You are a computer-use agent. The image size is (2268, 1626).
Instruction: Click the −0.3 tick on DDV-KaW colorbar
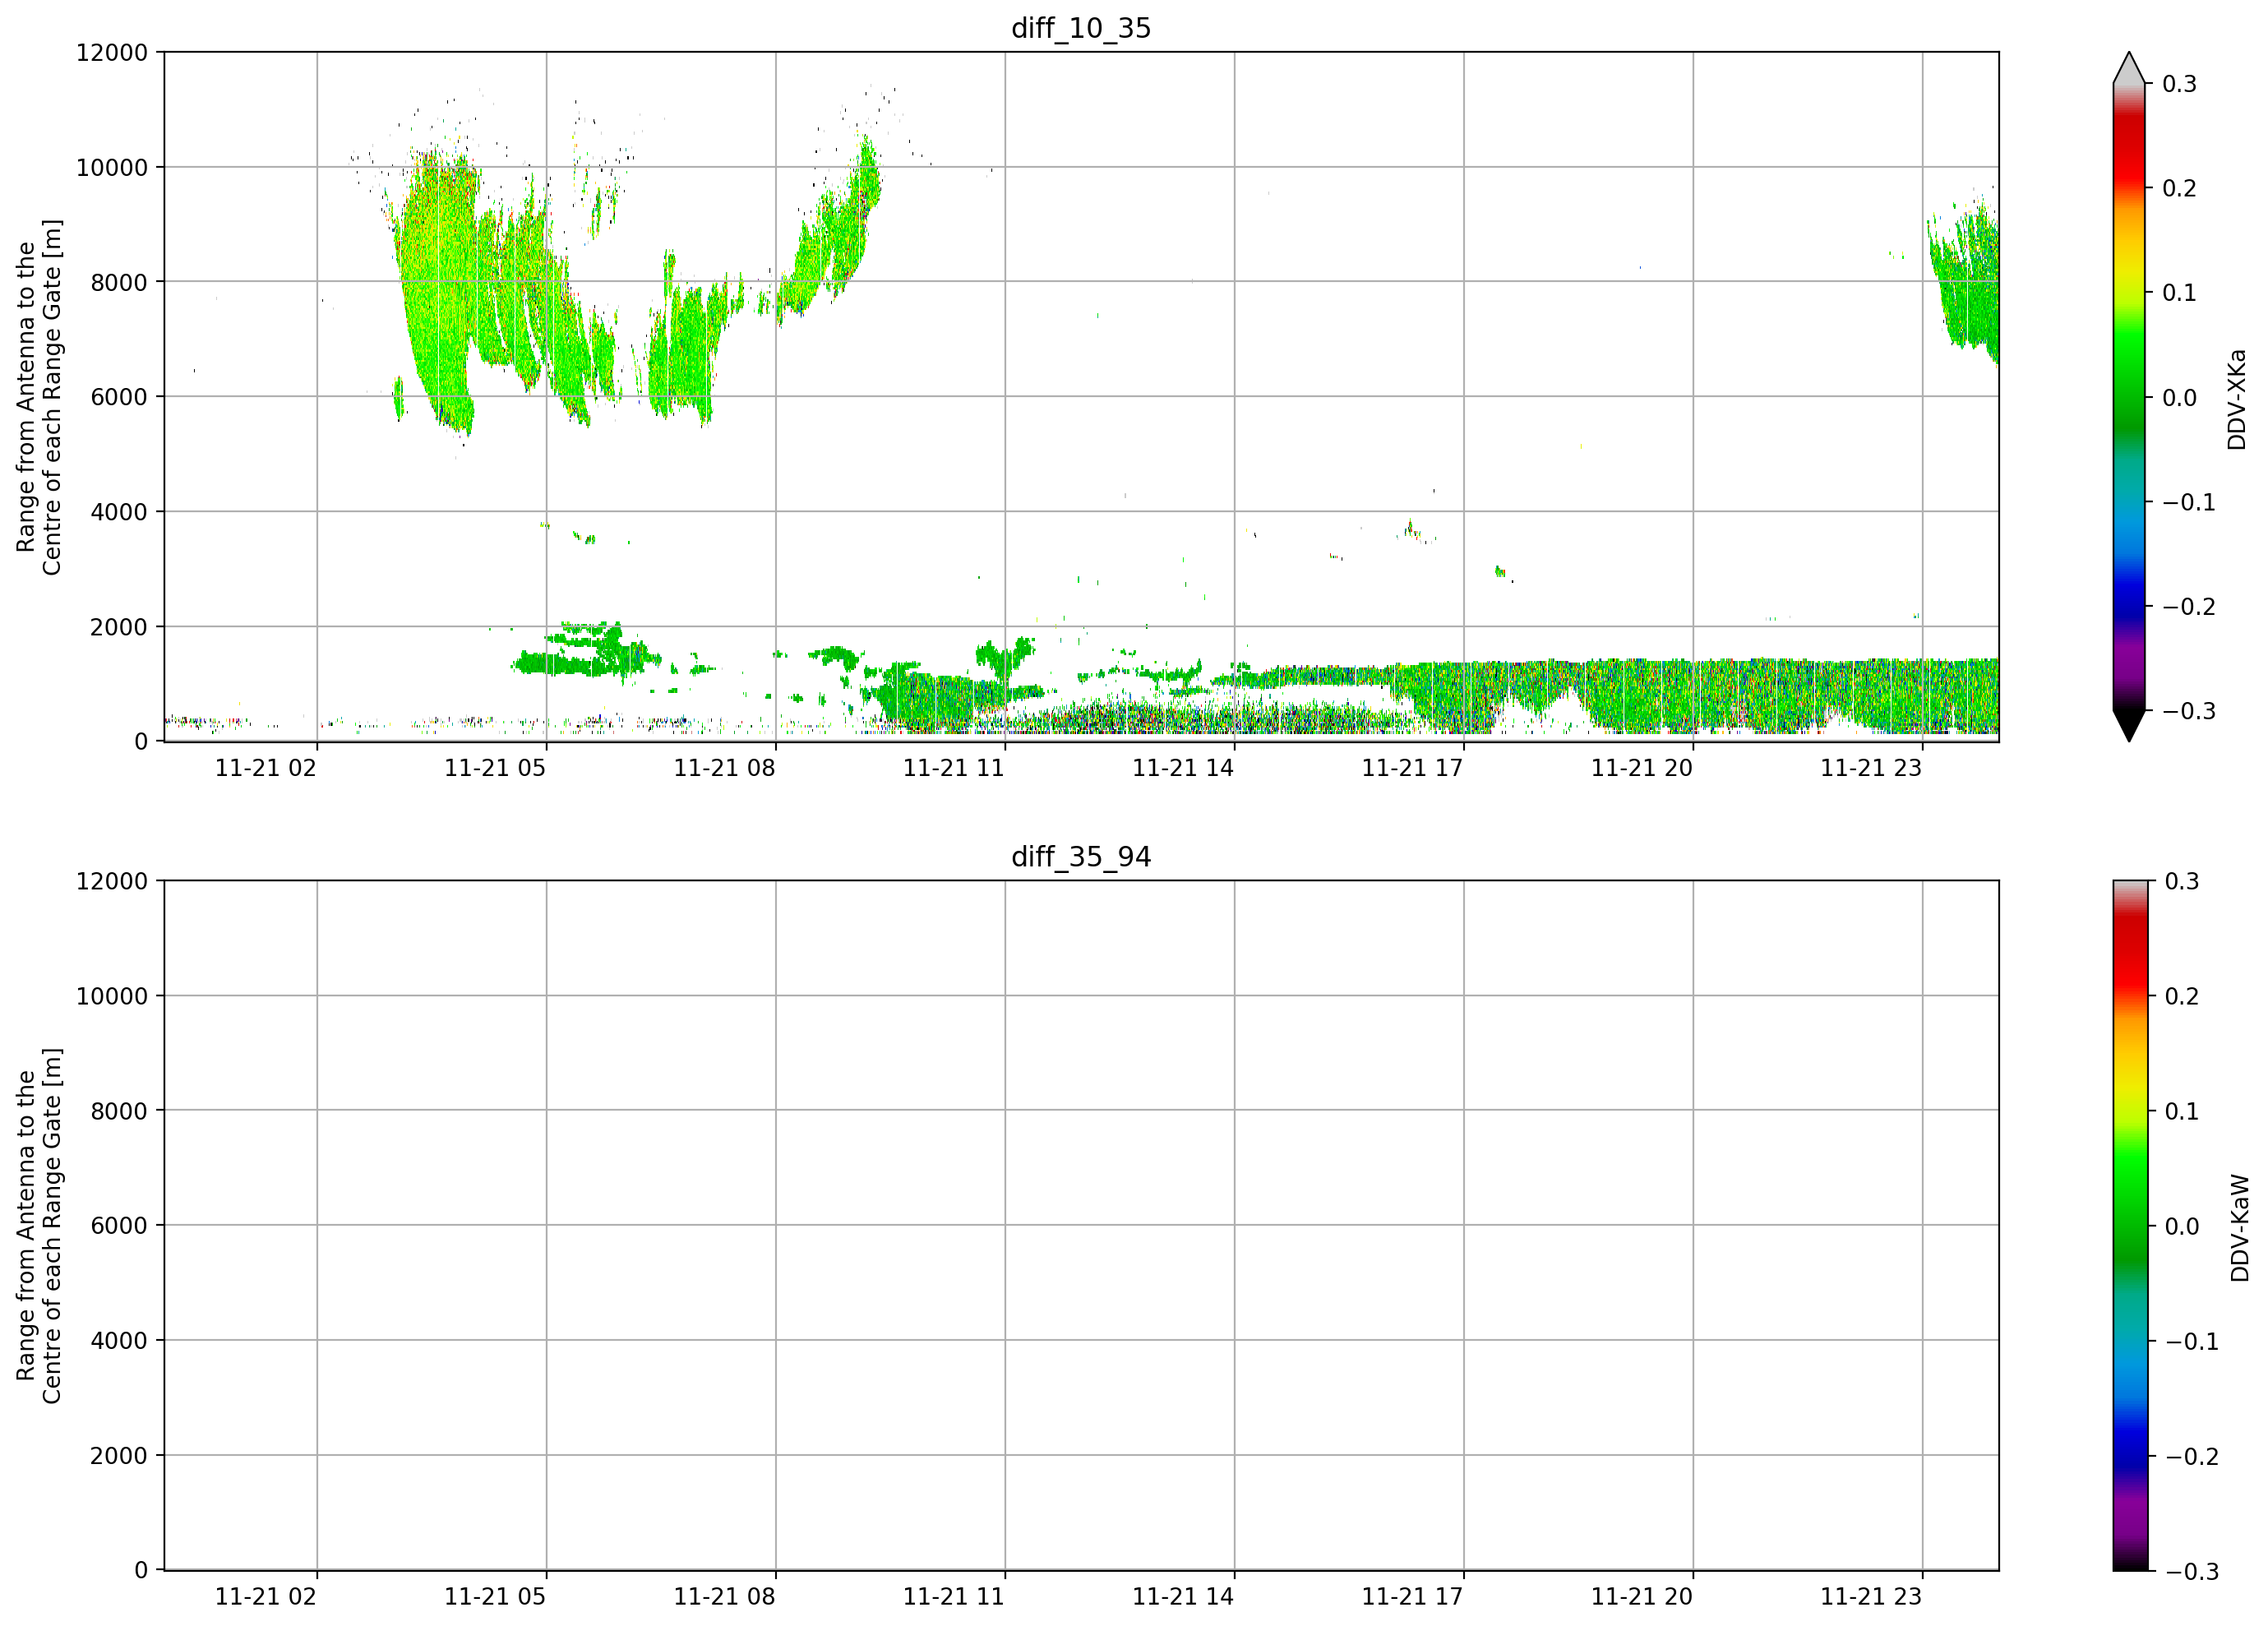pyautogui.click(x=2192, y=1571)
